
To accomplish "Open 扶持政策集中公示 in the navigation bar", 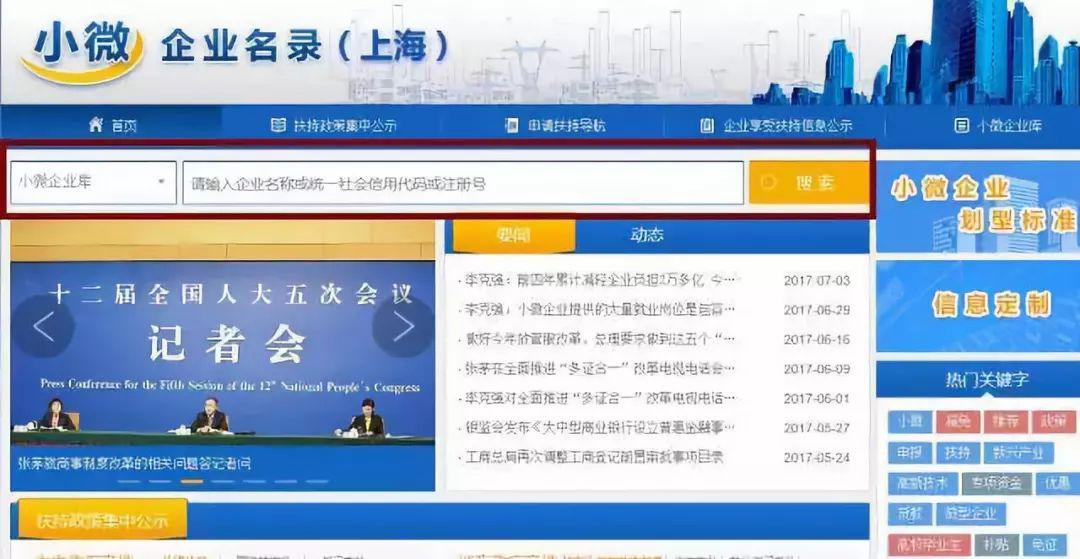I will click(x=333, y=125).
